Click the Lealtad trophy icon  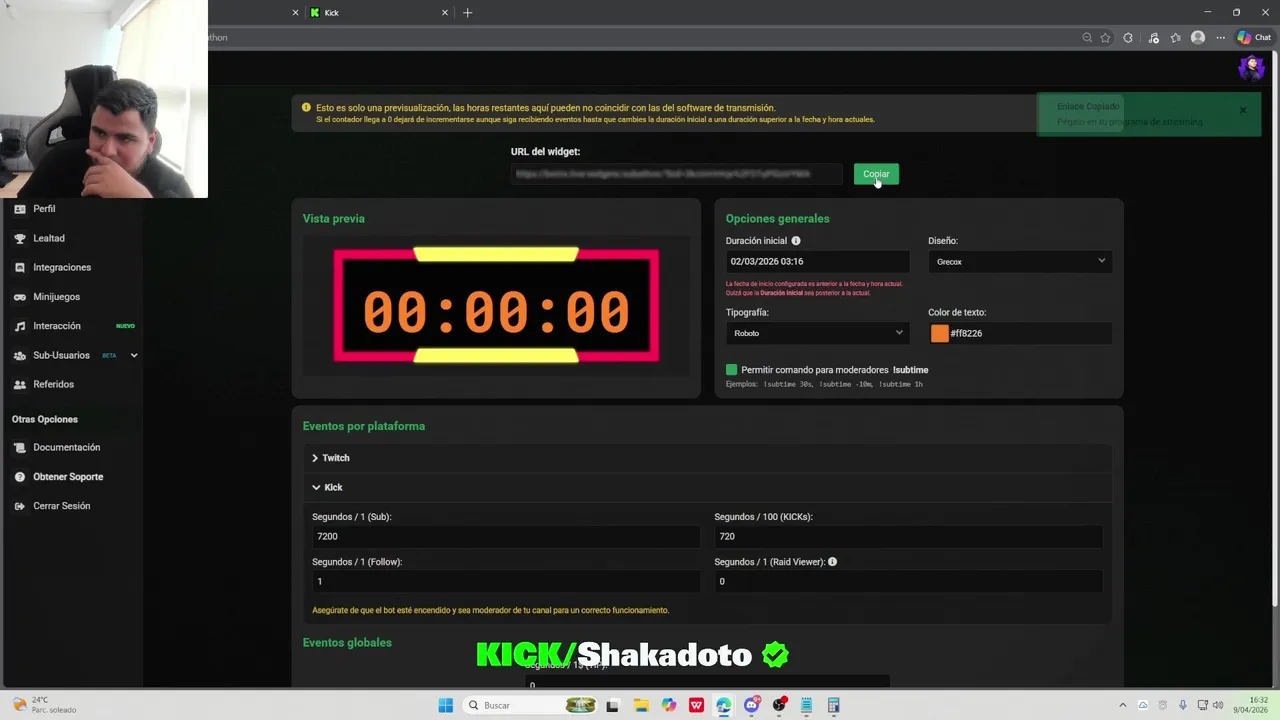point(20,238)
